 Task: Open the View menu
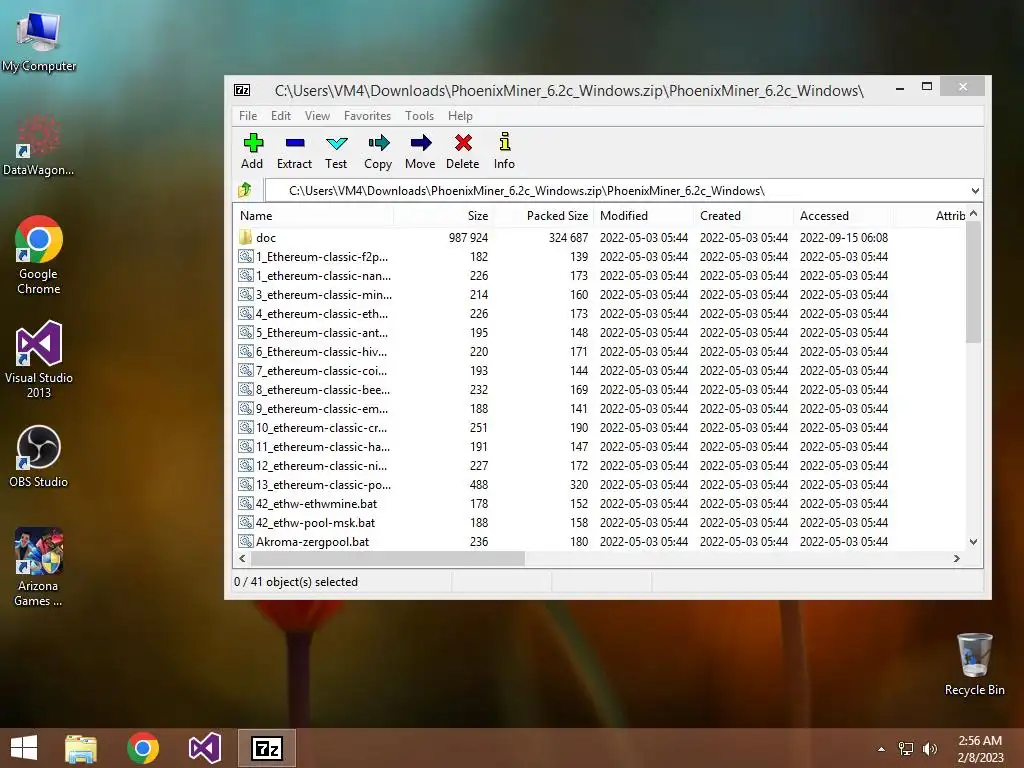point(317,116)
